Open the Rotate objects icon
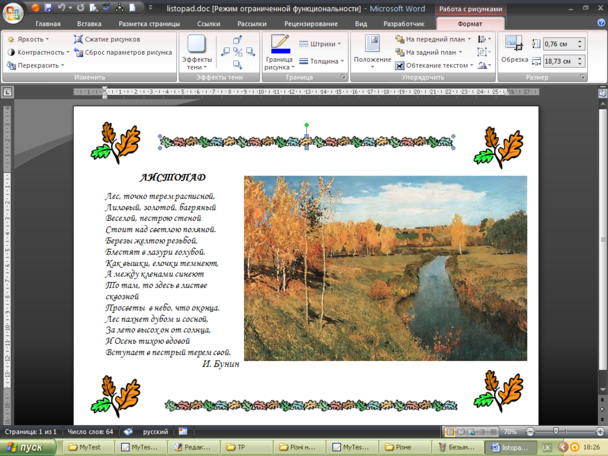Screen dimensions: 608x456 pyautogui.click(x=484, y=65)
